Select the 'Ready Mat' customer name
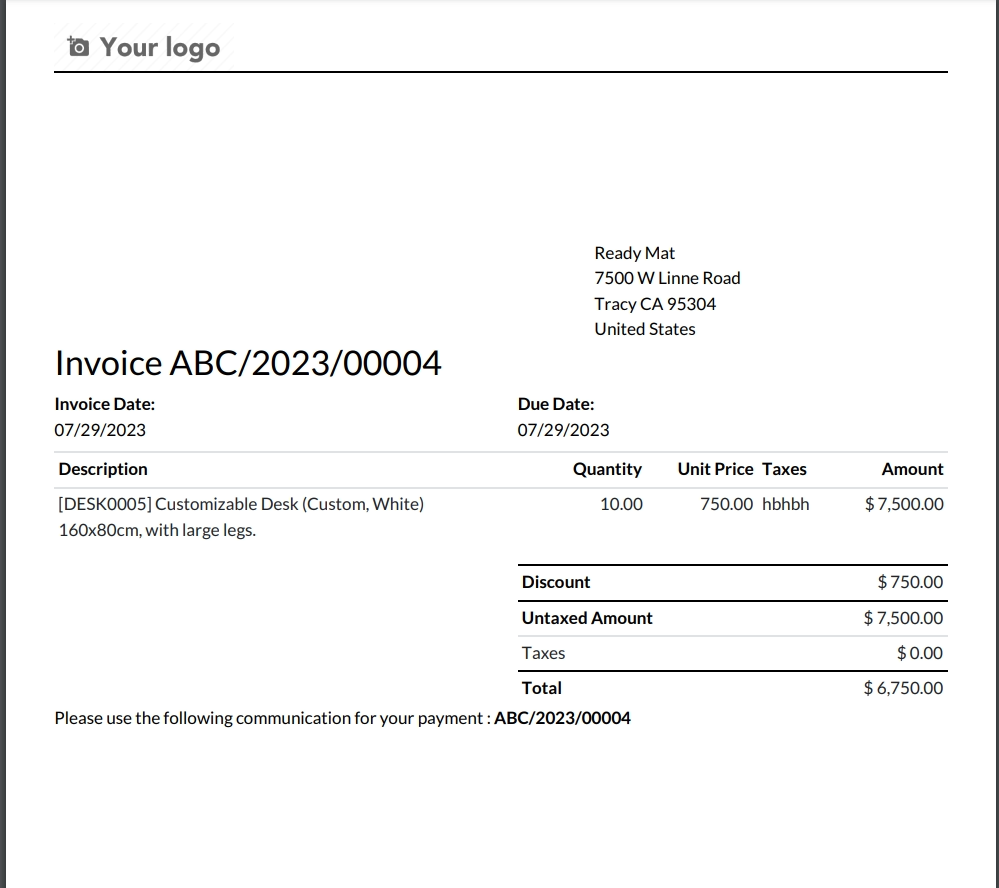 point(634,253)
